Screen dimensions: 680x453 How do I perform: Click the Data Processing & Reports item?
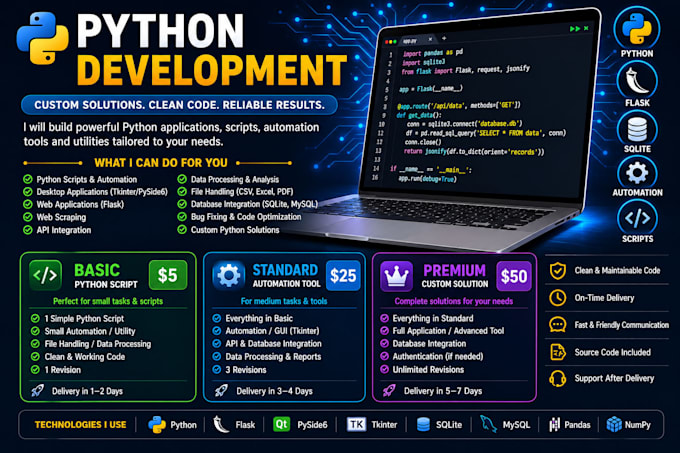[x=273, y=357]
